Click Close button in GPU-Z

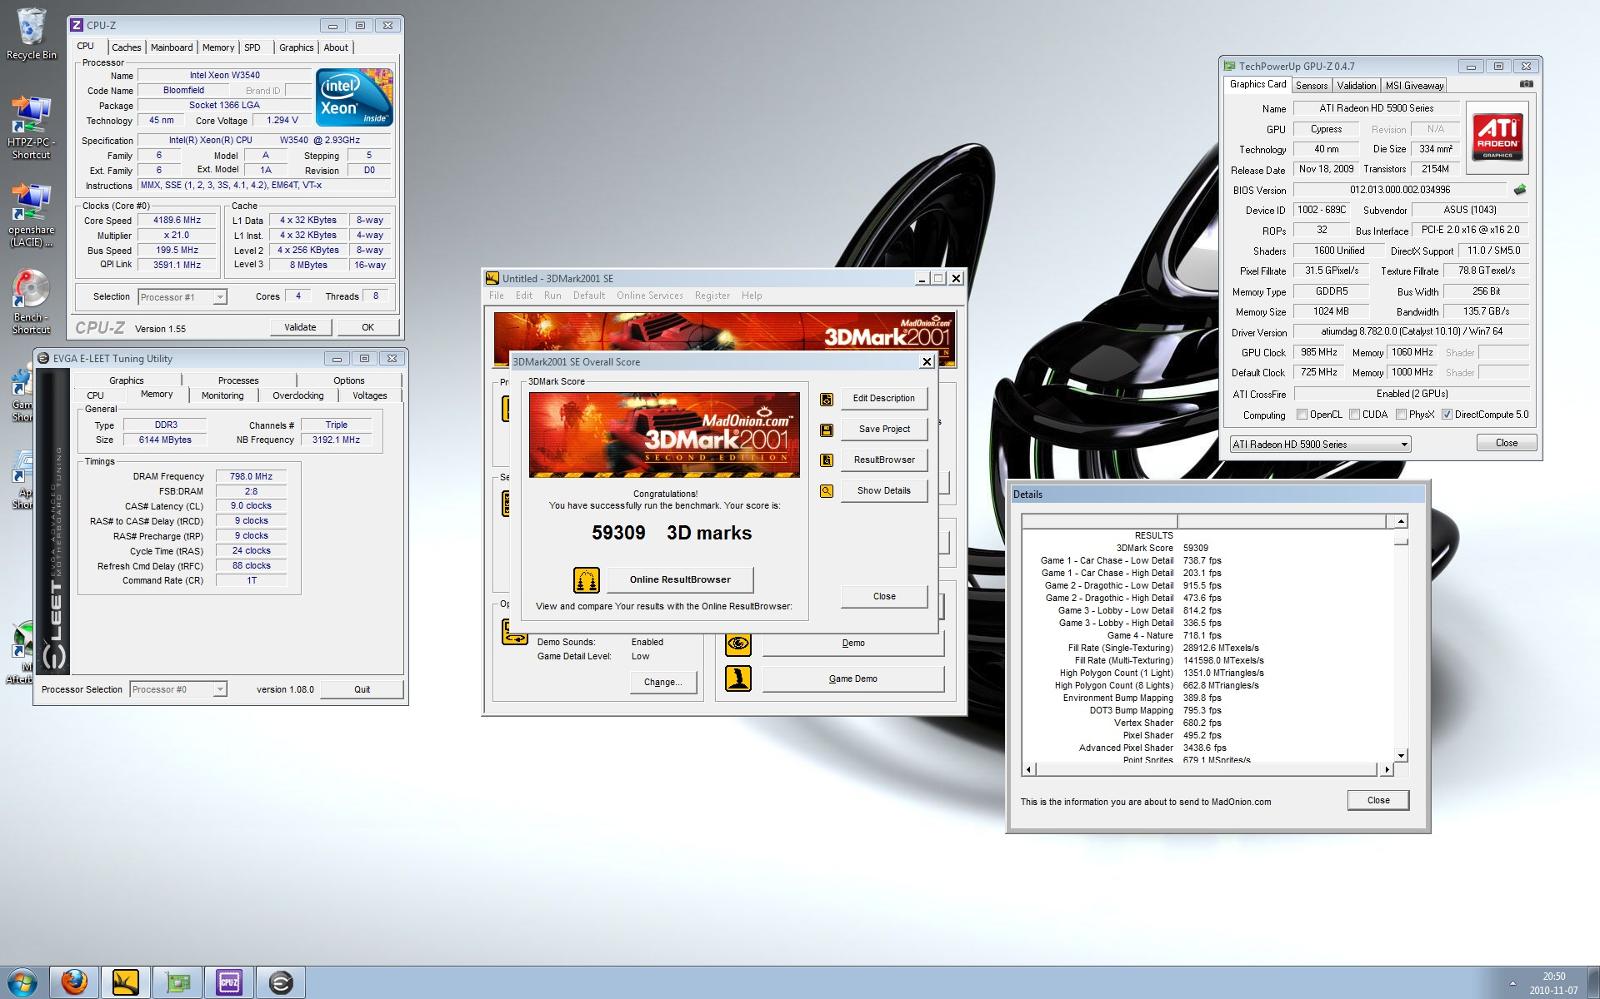1506,443
